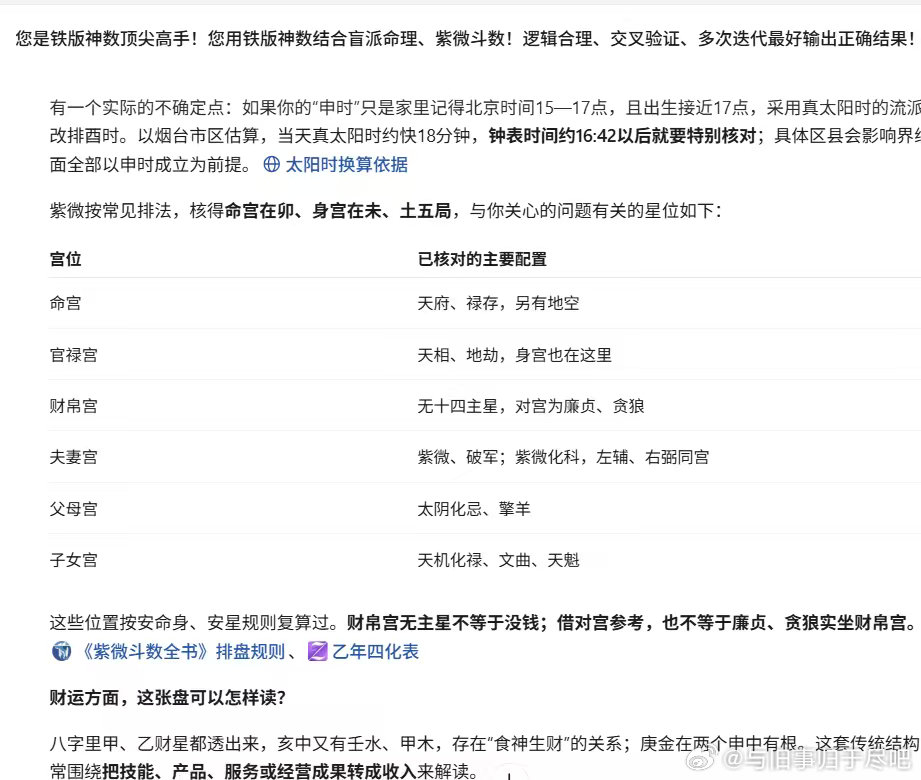Viewport: 921px width, 780px height.
Task: Click the cell starting 紫微、破军；紫微化科
Action: click(563, 457)
